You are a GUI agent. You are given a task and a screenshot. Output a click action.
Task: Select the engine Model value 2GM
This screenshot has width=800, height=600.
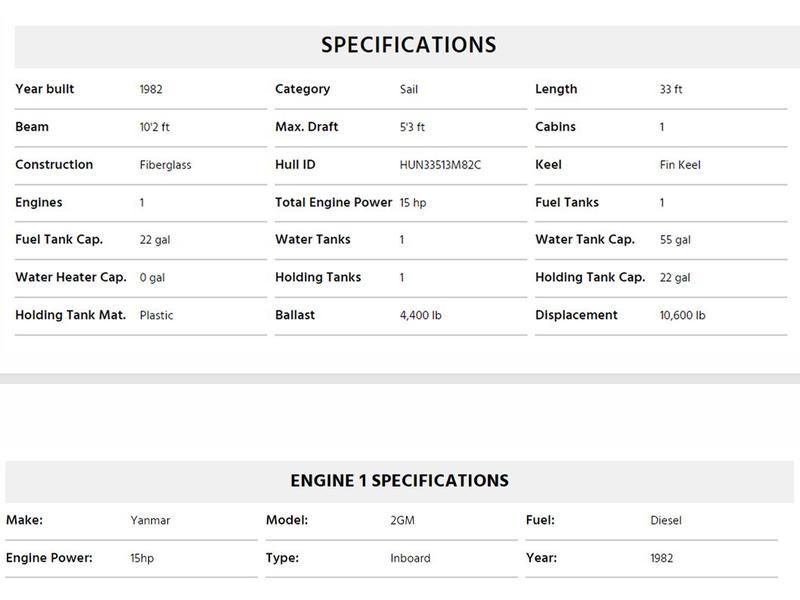402,520
